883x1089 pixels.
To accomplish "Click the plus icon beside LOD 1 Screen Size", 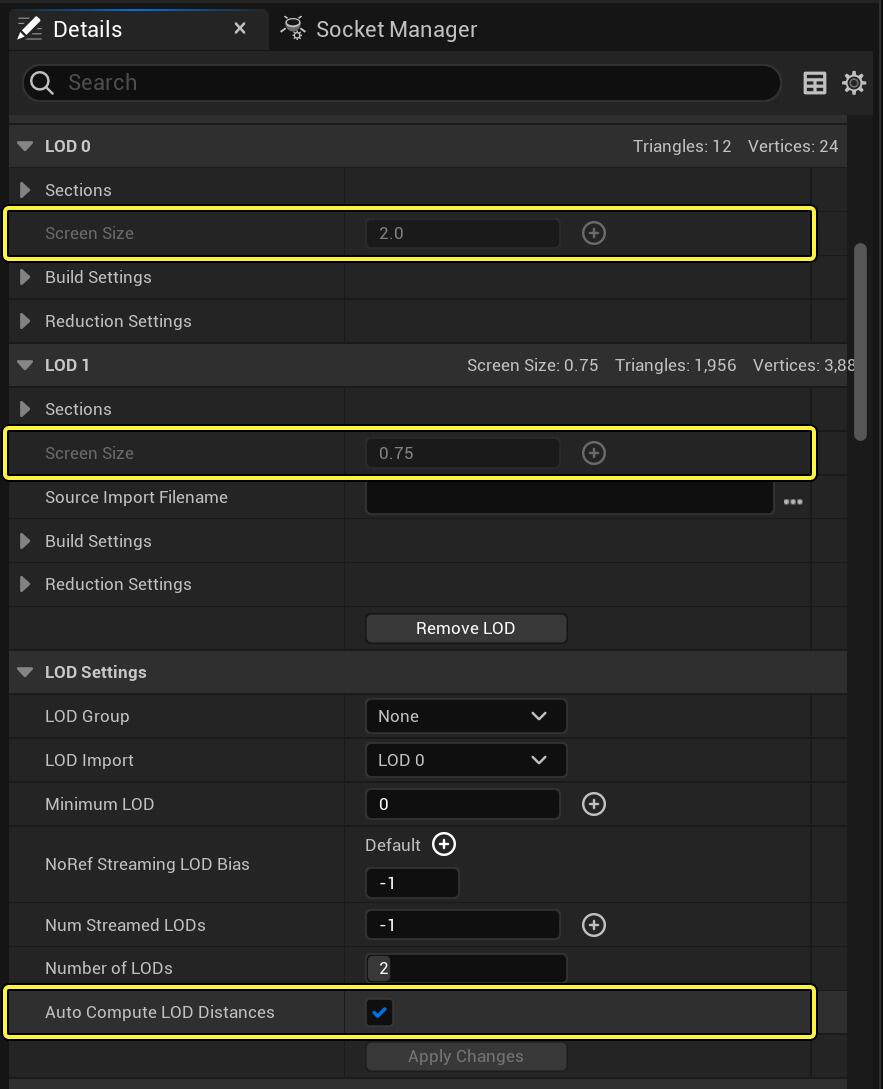I will coord(594,453).
